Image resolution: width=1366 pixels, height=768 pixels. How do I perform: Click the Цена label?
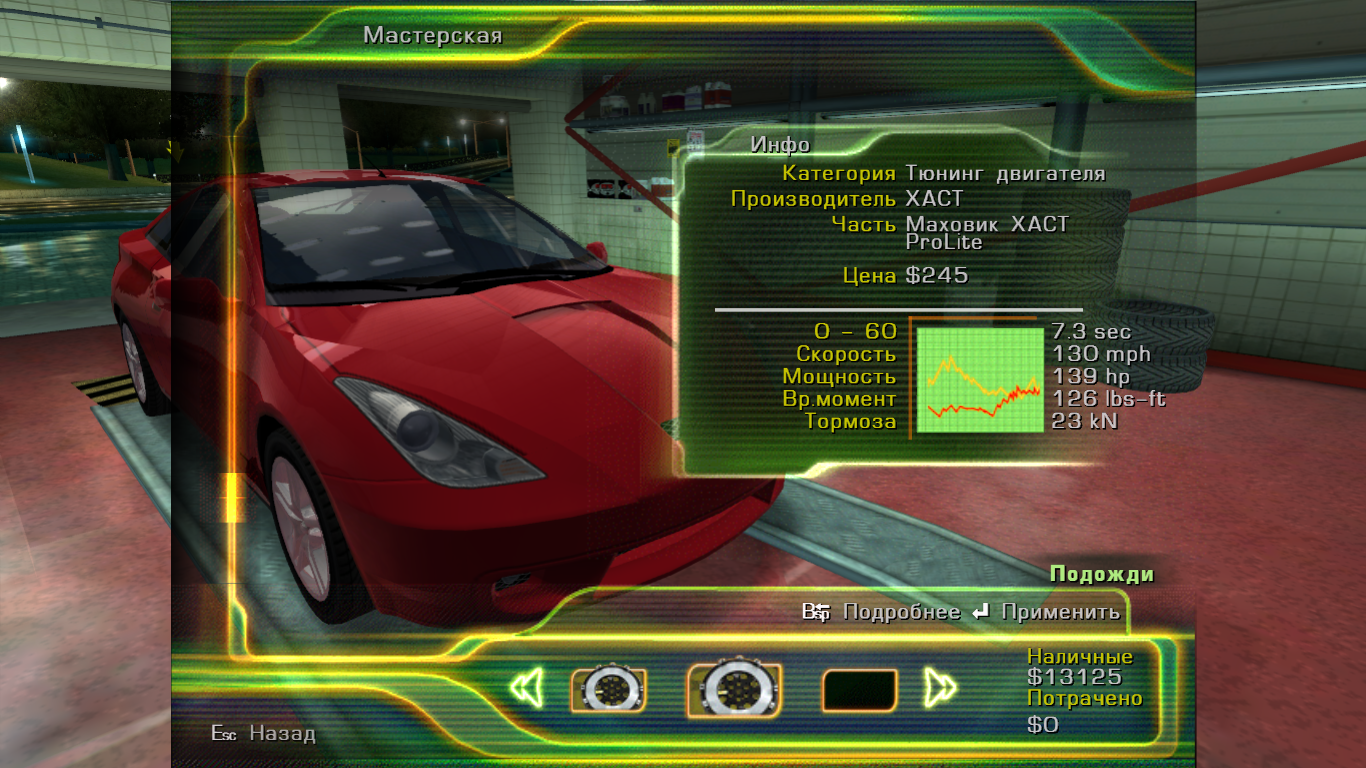[x=870, y=276]
